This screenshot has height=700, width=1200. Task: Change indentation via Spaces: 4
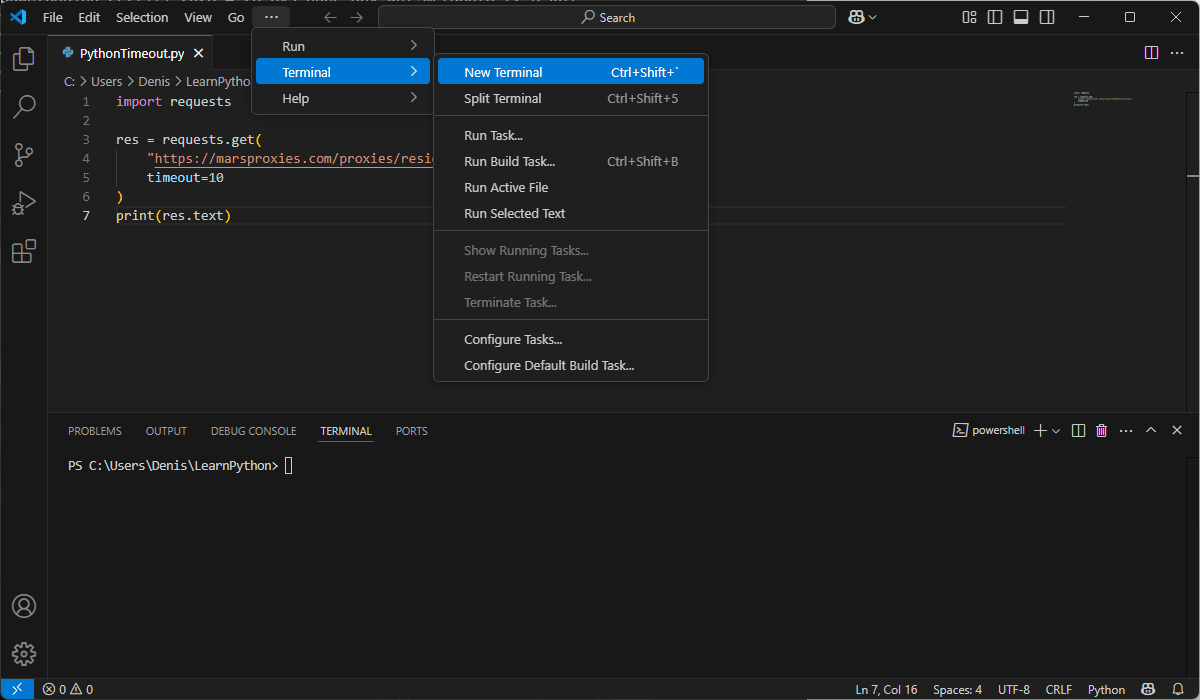point(957,689)
